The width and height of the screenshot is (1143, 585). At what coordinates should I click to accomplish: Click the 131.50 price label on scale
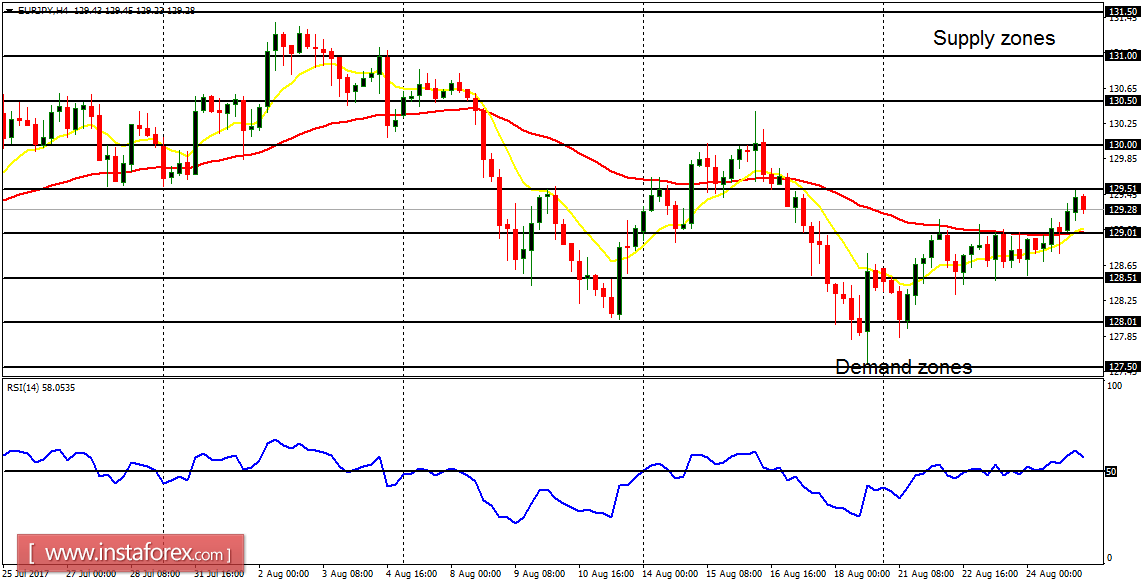pyautogui.click(x=1122, y=10)
